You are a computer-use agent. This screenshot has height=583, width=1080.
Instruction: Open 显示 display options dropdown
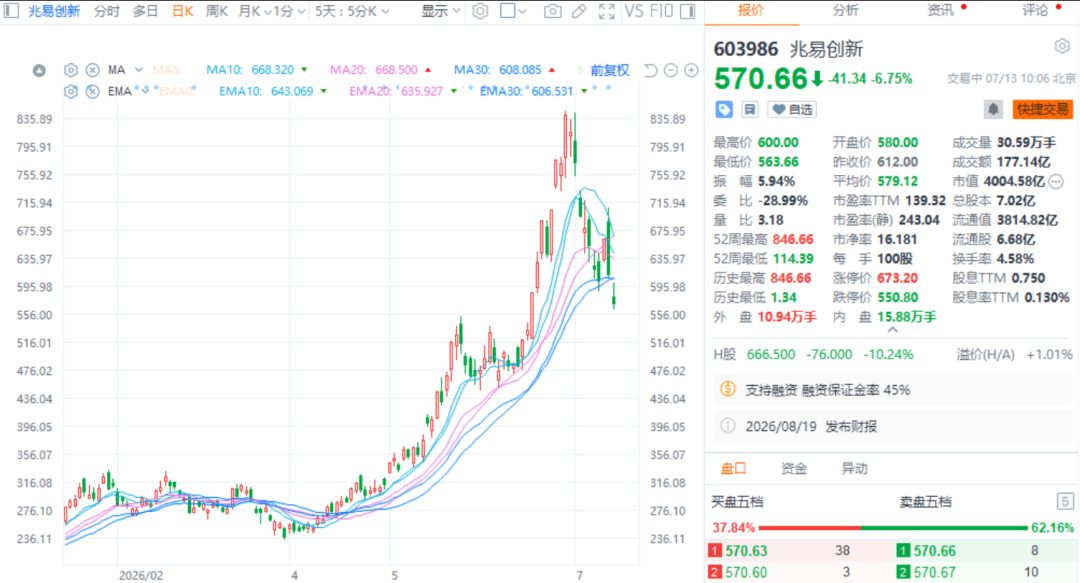click(441, 11)
